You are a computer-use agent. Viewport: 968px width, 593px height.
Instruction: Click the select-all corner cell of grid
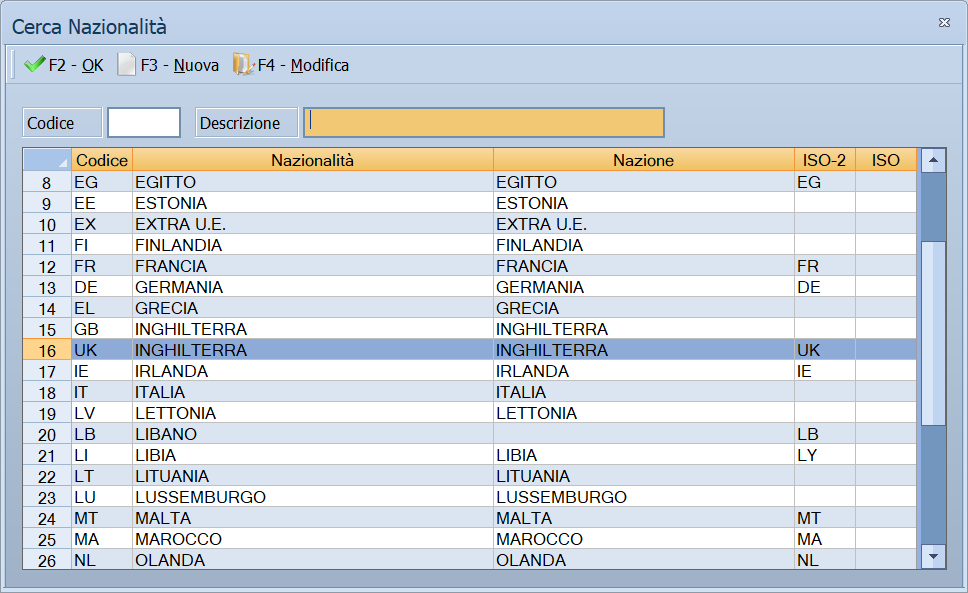click(x=47, y=160)
